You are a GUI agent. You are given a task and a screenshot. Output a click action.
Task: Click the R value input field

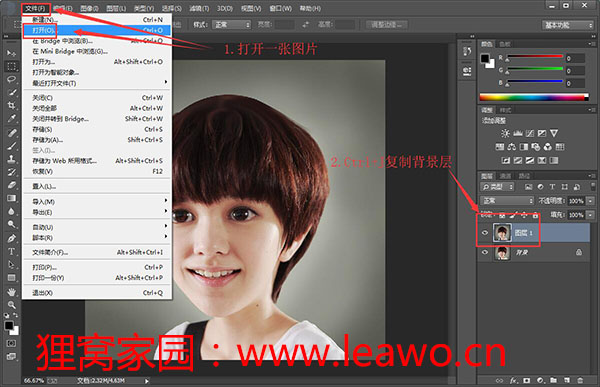pyautogui.click(x=575, y=59)
